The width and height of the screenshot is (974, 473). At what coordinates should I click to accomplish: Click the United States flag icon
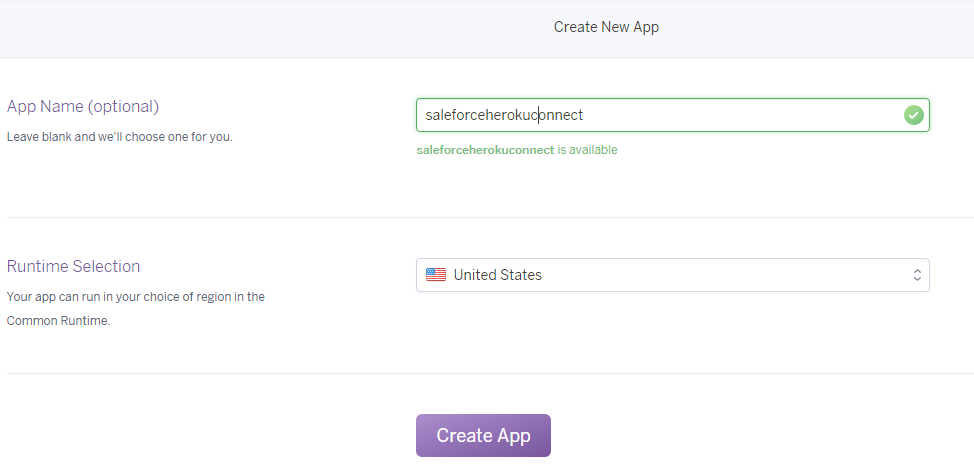point(436,275)
